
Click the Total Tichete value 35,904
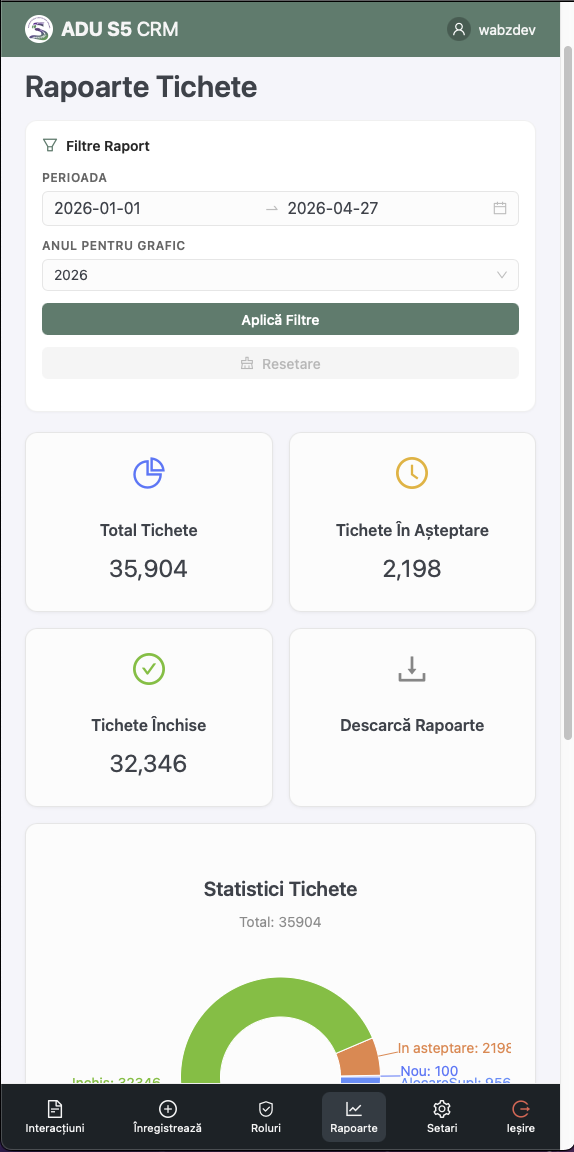148,569
